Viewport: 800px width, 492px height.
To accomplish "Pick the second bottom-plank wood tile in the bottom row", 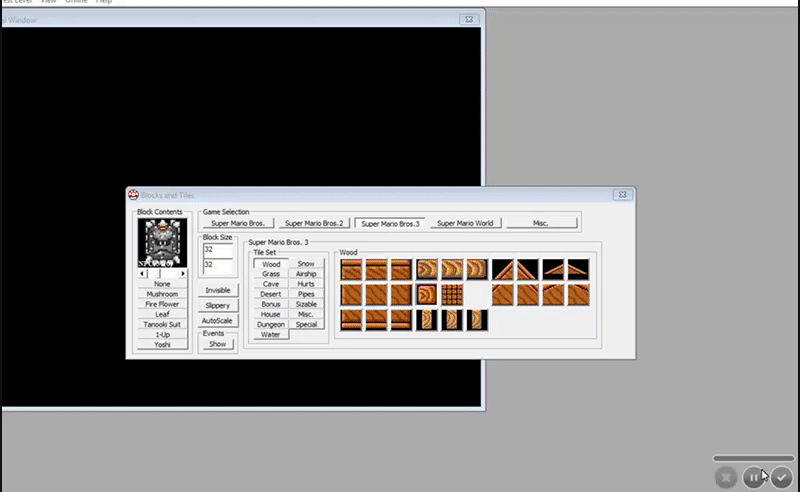I will point(376,320).
